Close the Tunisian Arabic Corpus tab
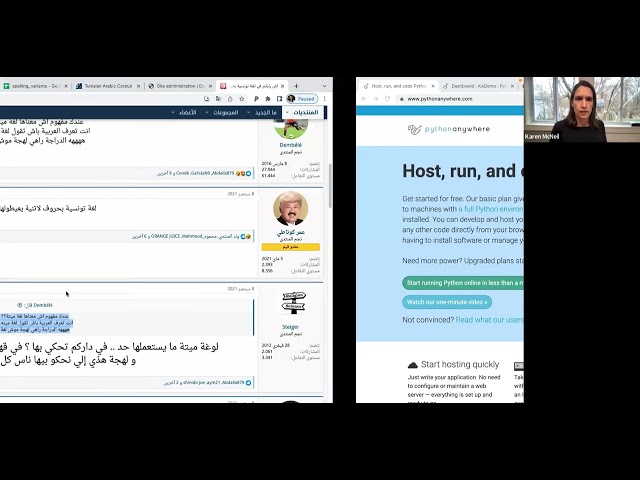This screenshot has height=480, width=640. coord(138,86)
